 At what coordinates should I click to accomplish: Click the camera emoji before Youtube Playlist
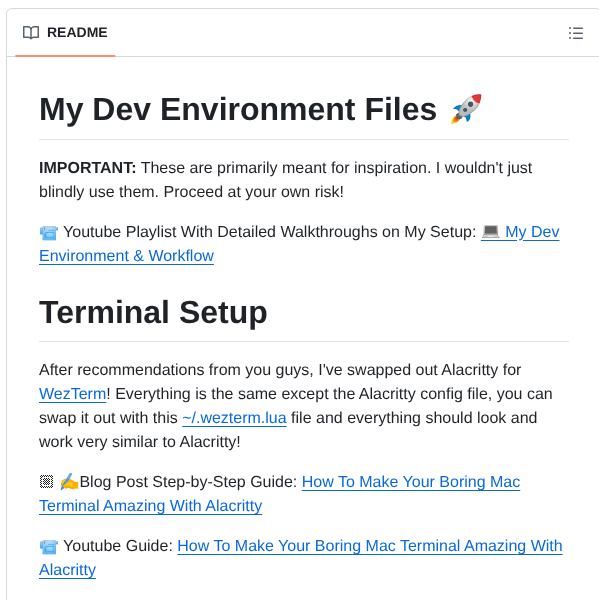point(49,232)
